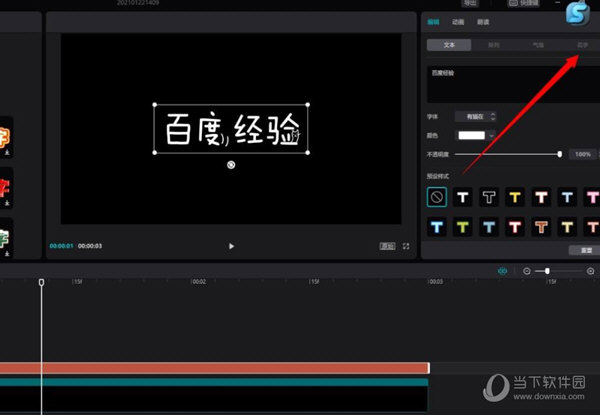Apply the plain white T preset style
Viewport: 600px width, 415px height.
pos(463,197)
